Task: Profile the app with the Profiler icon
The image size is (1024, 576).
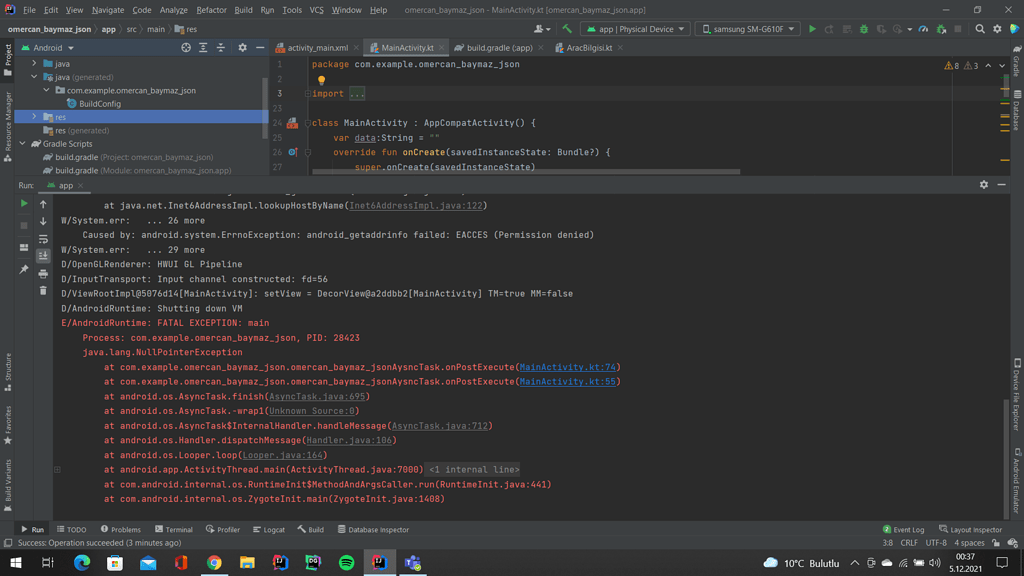Action: coord(921,29)
